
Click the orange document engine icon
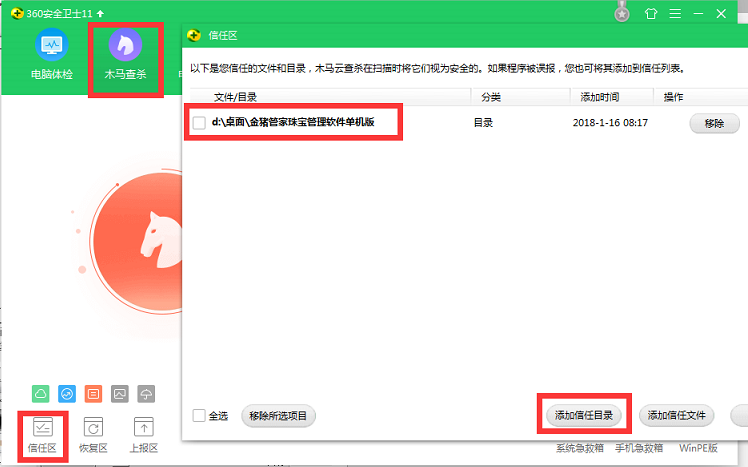pyautogui.click(x=94, y=394)
